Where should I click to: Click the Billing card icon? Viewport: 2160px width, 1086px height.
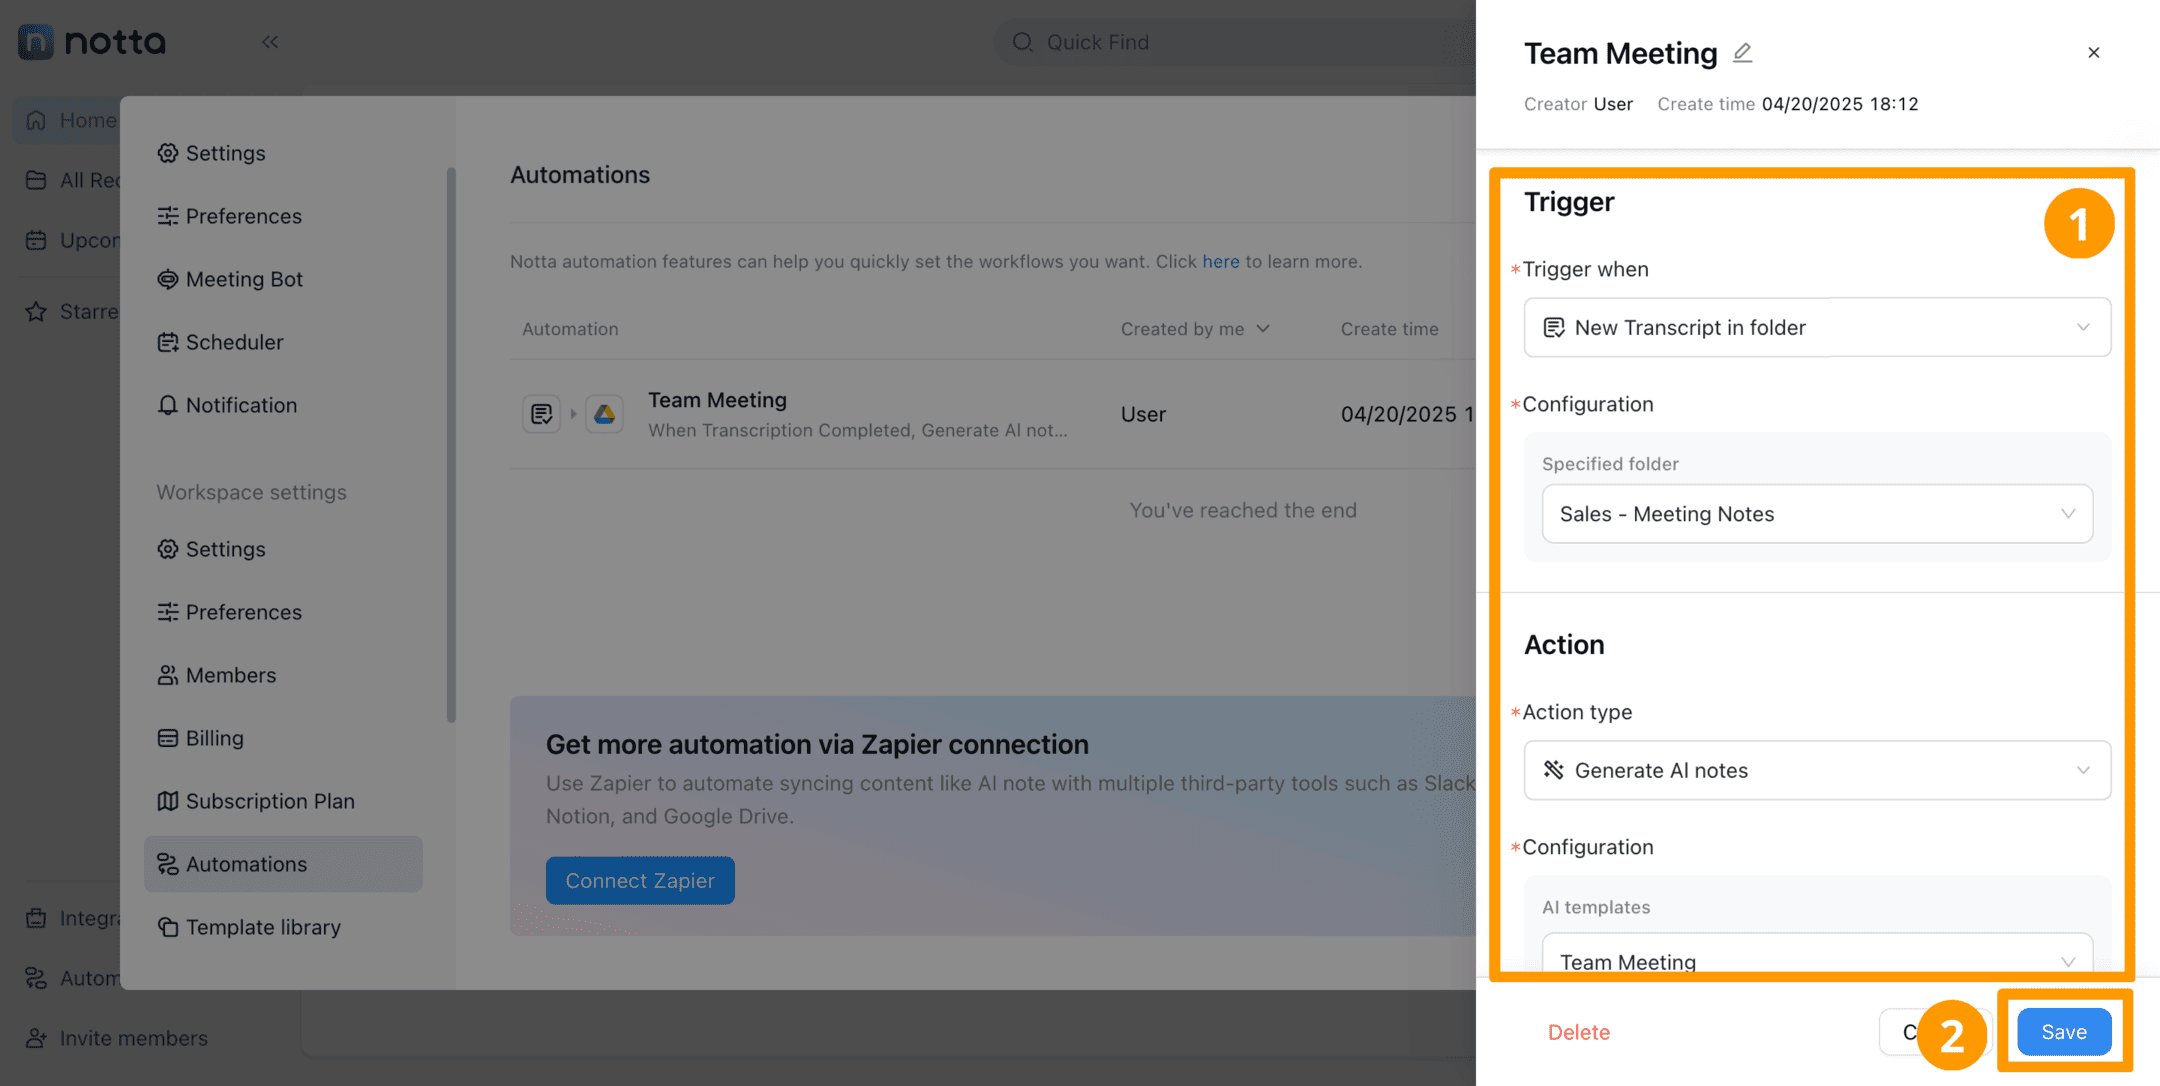(168, 738)
